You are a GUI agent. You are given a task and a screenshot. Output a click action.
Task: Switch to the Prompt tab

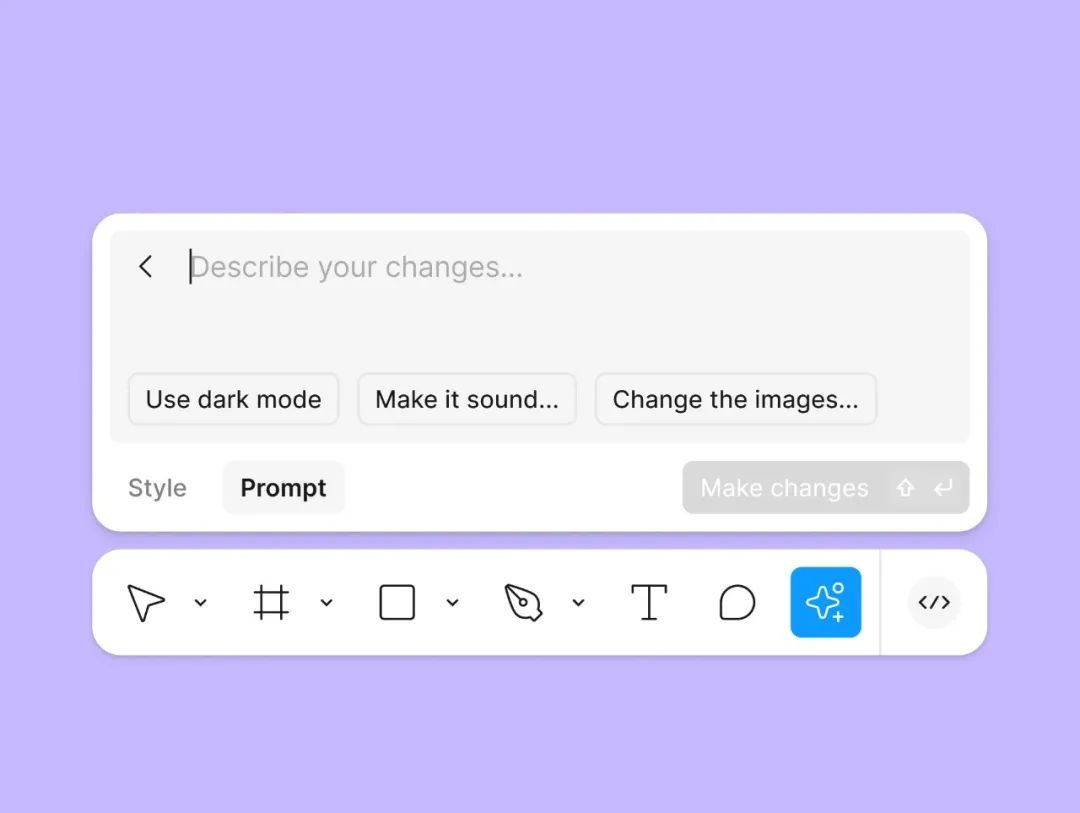tap(283, 487)
